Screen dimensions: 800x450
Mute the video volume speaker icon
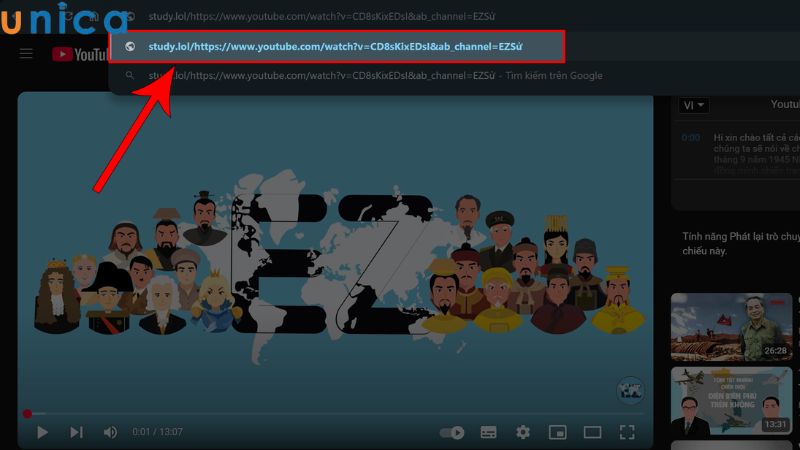coord(110,433)
